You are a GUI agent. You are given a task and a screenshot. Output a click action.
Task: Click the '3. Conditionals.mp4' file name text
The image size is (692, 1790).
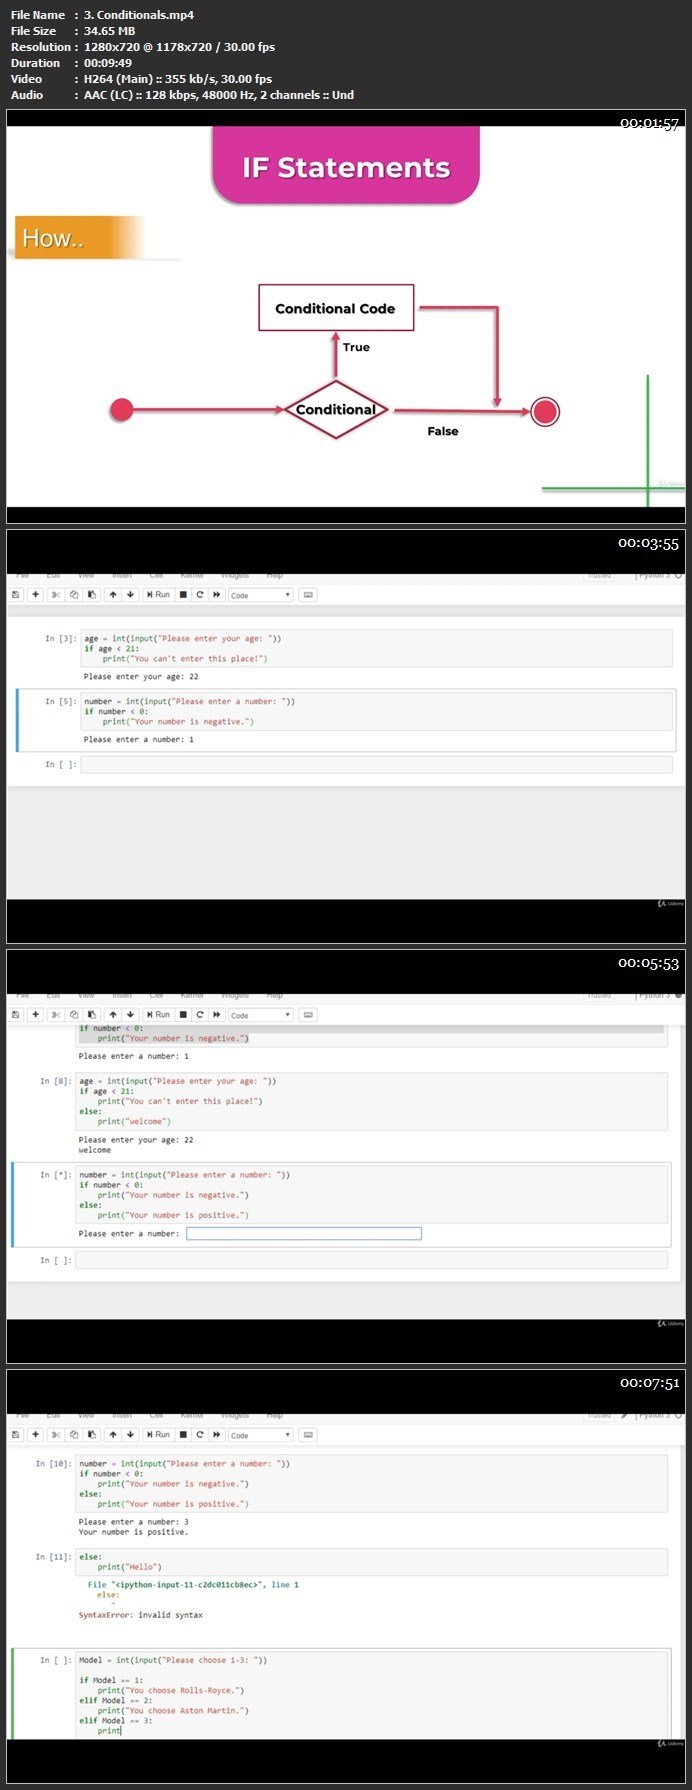tap(139, 15)
